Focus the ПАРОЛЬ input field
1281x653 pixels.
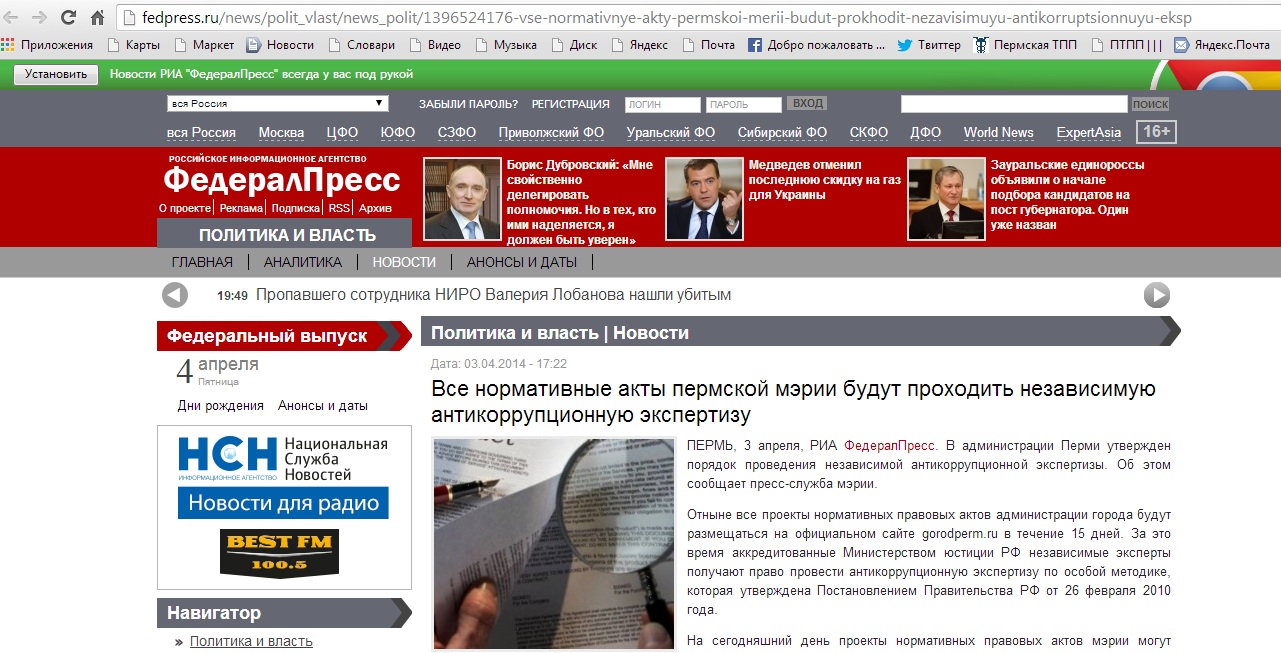pyautogui.click(x=744, y=104)
